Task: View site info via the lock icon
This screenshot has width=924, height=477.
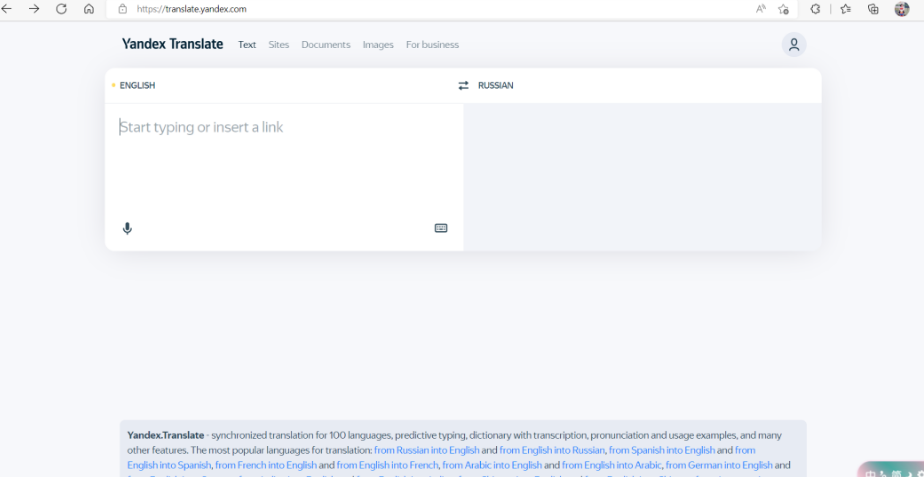Action: tap(123, 9)
